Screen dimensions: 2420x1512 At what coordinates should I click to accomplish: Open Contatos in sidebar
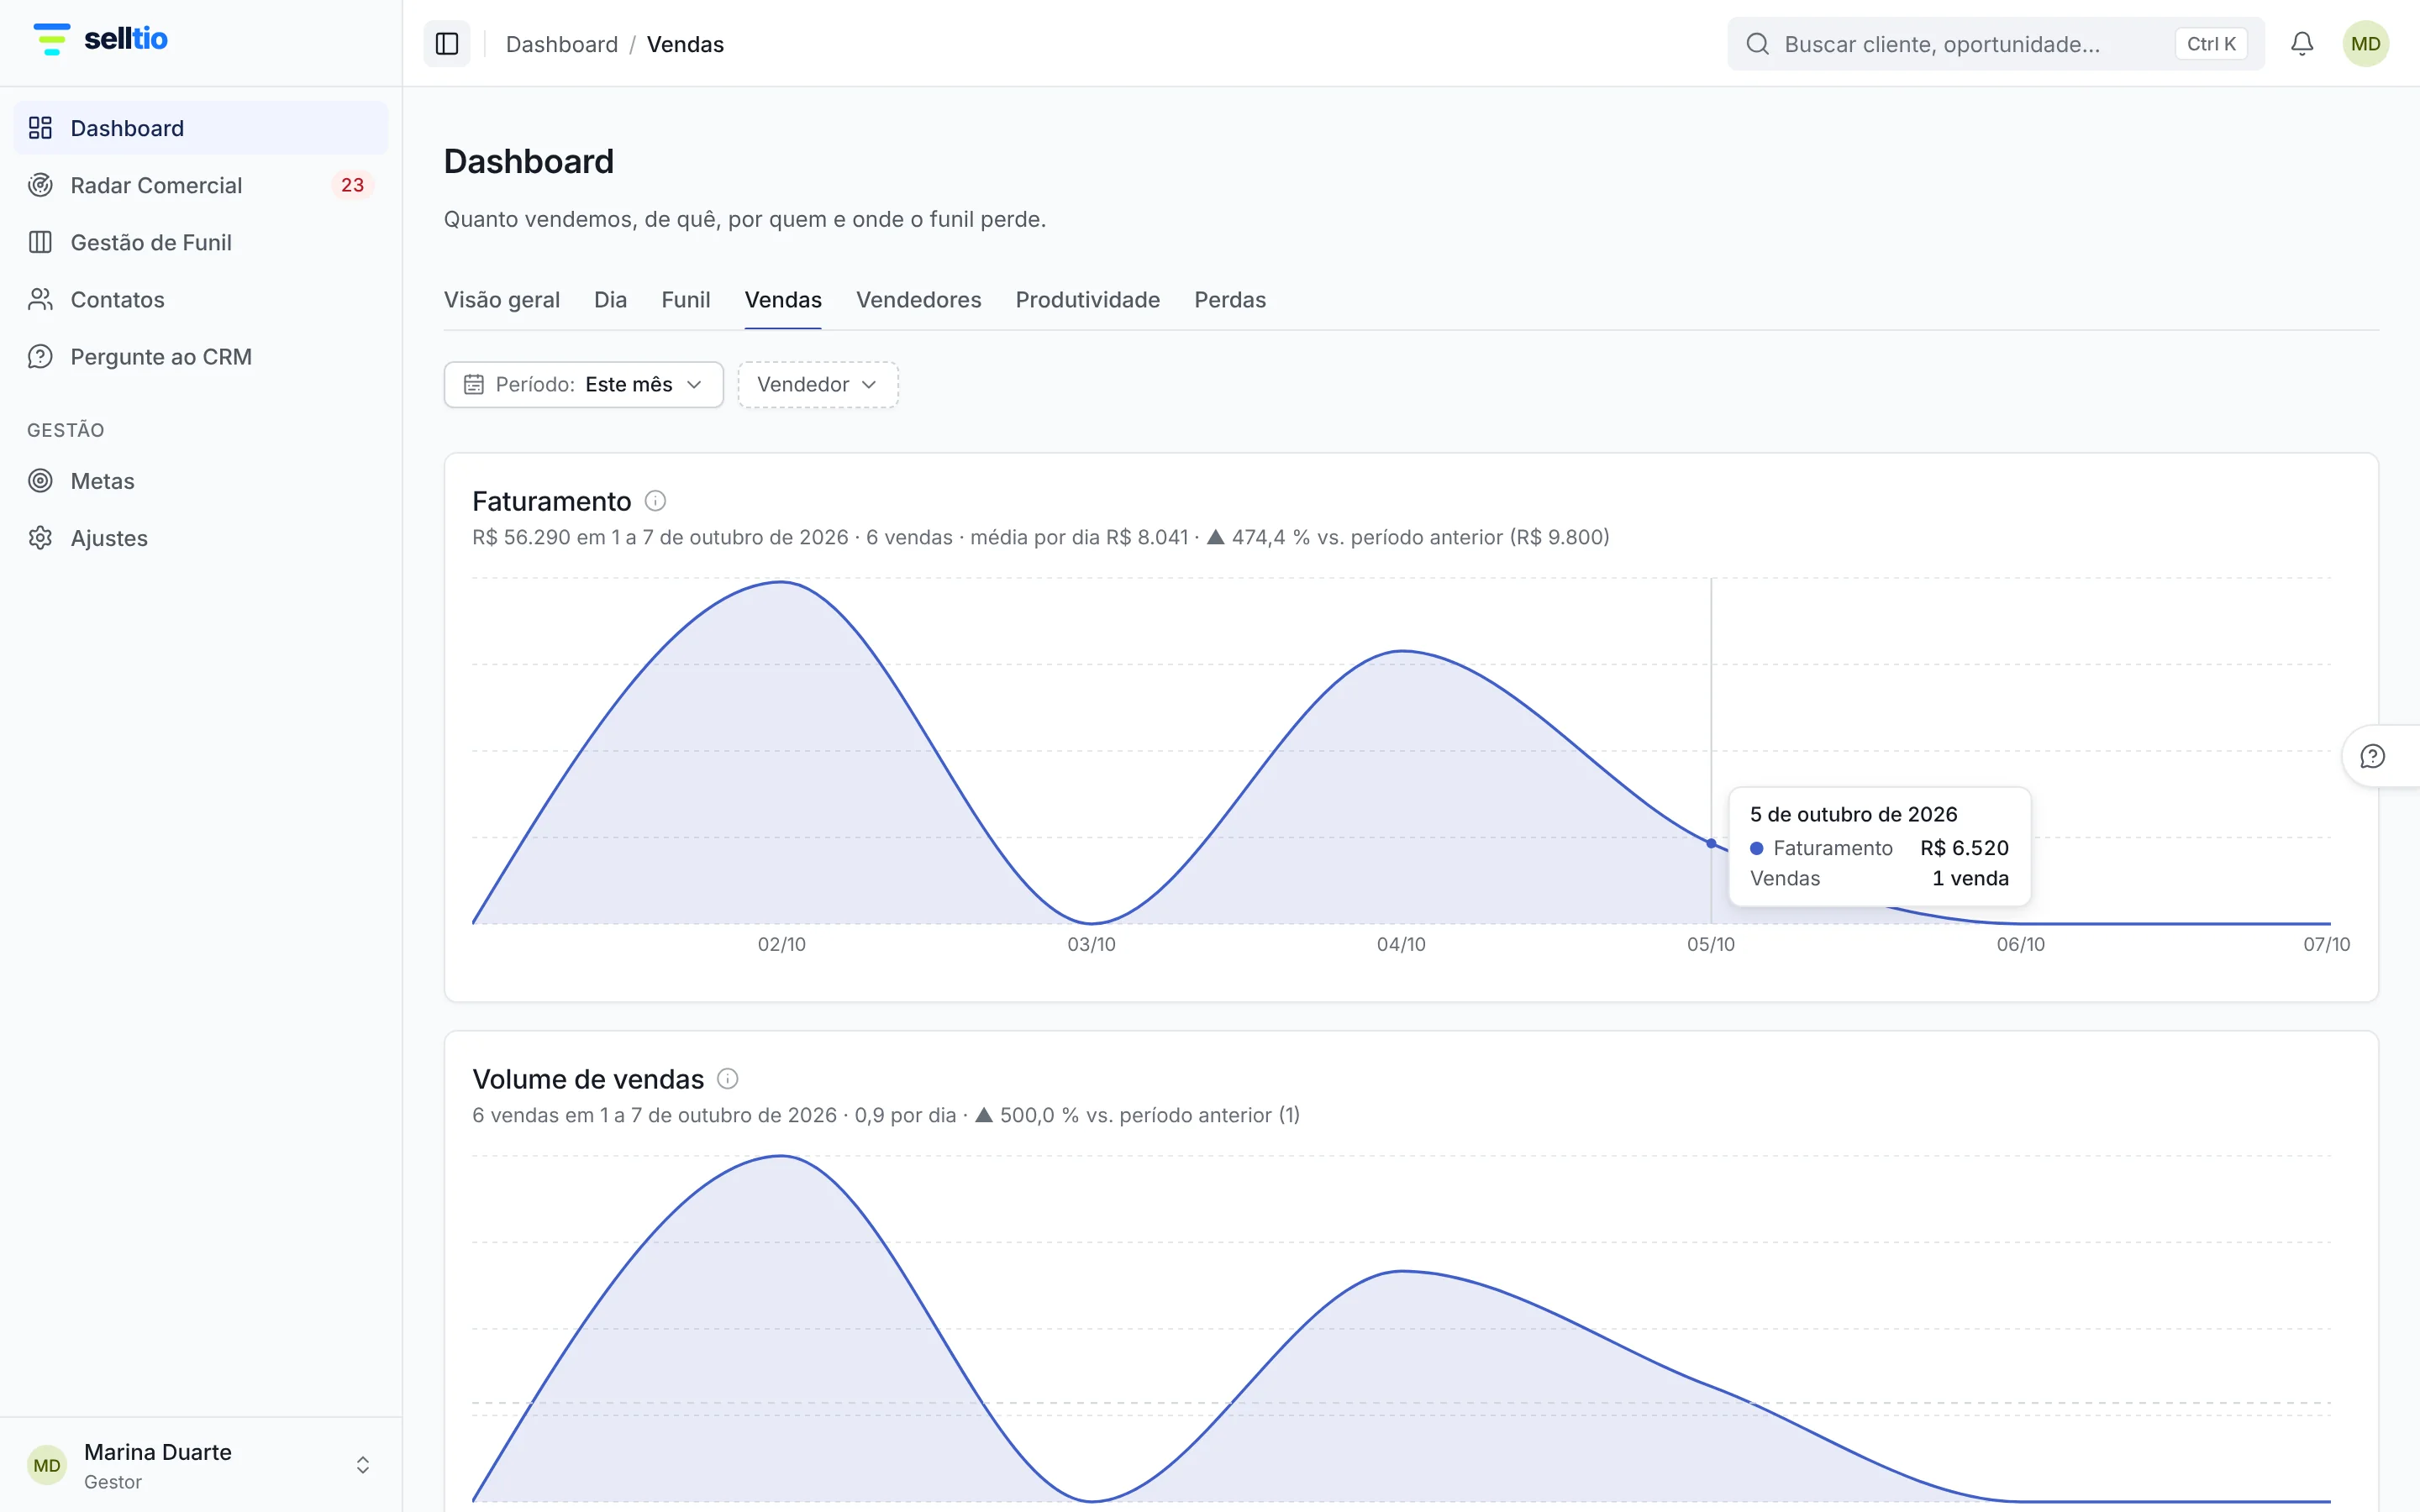(x=201, y=299)
